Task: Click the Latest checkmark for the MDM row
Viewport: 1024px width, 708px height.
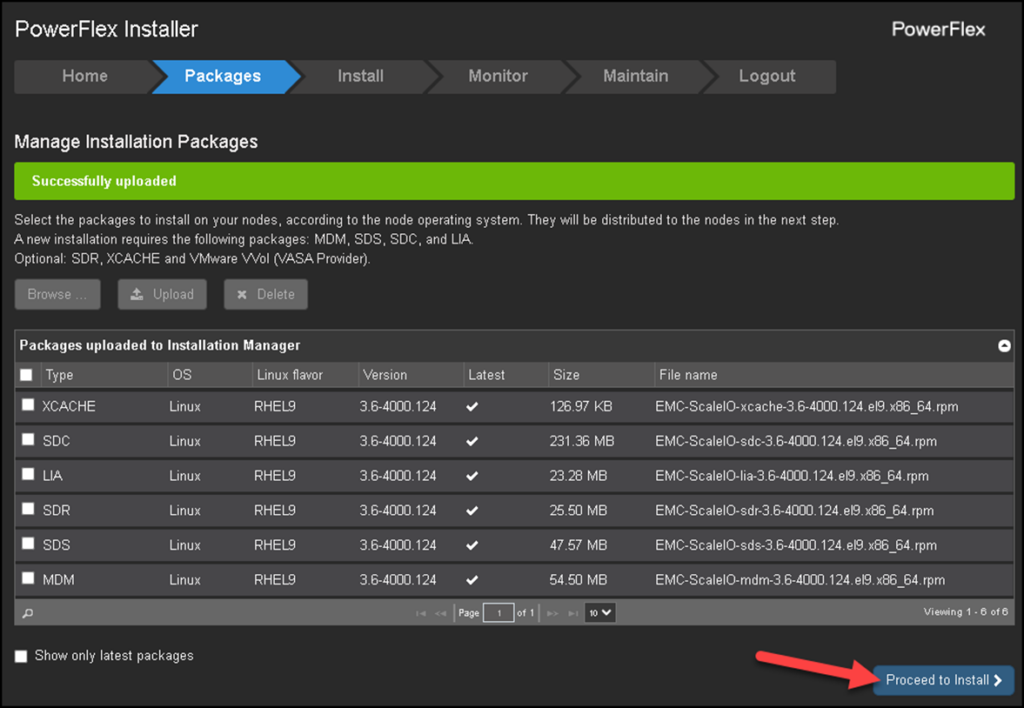Action: click(471, 578)
